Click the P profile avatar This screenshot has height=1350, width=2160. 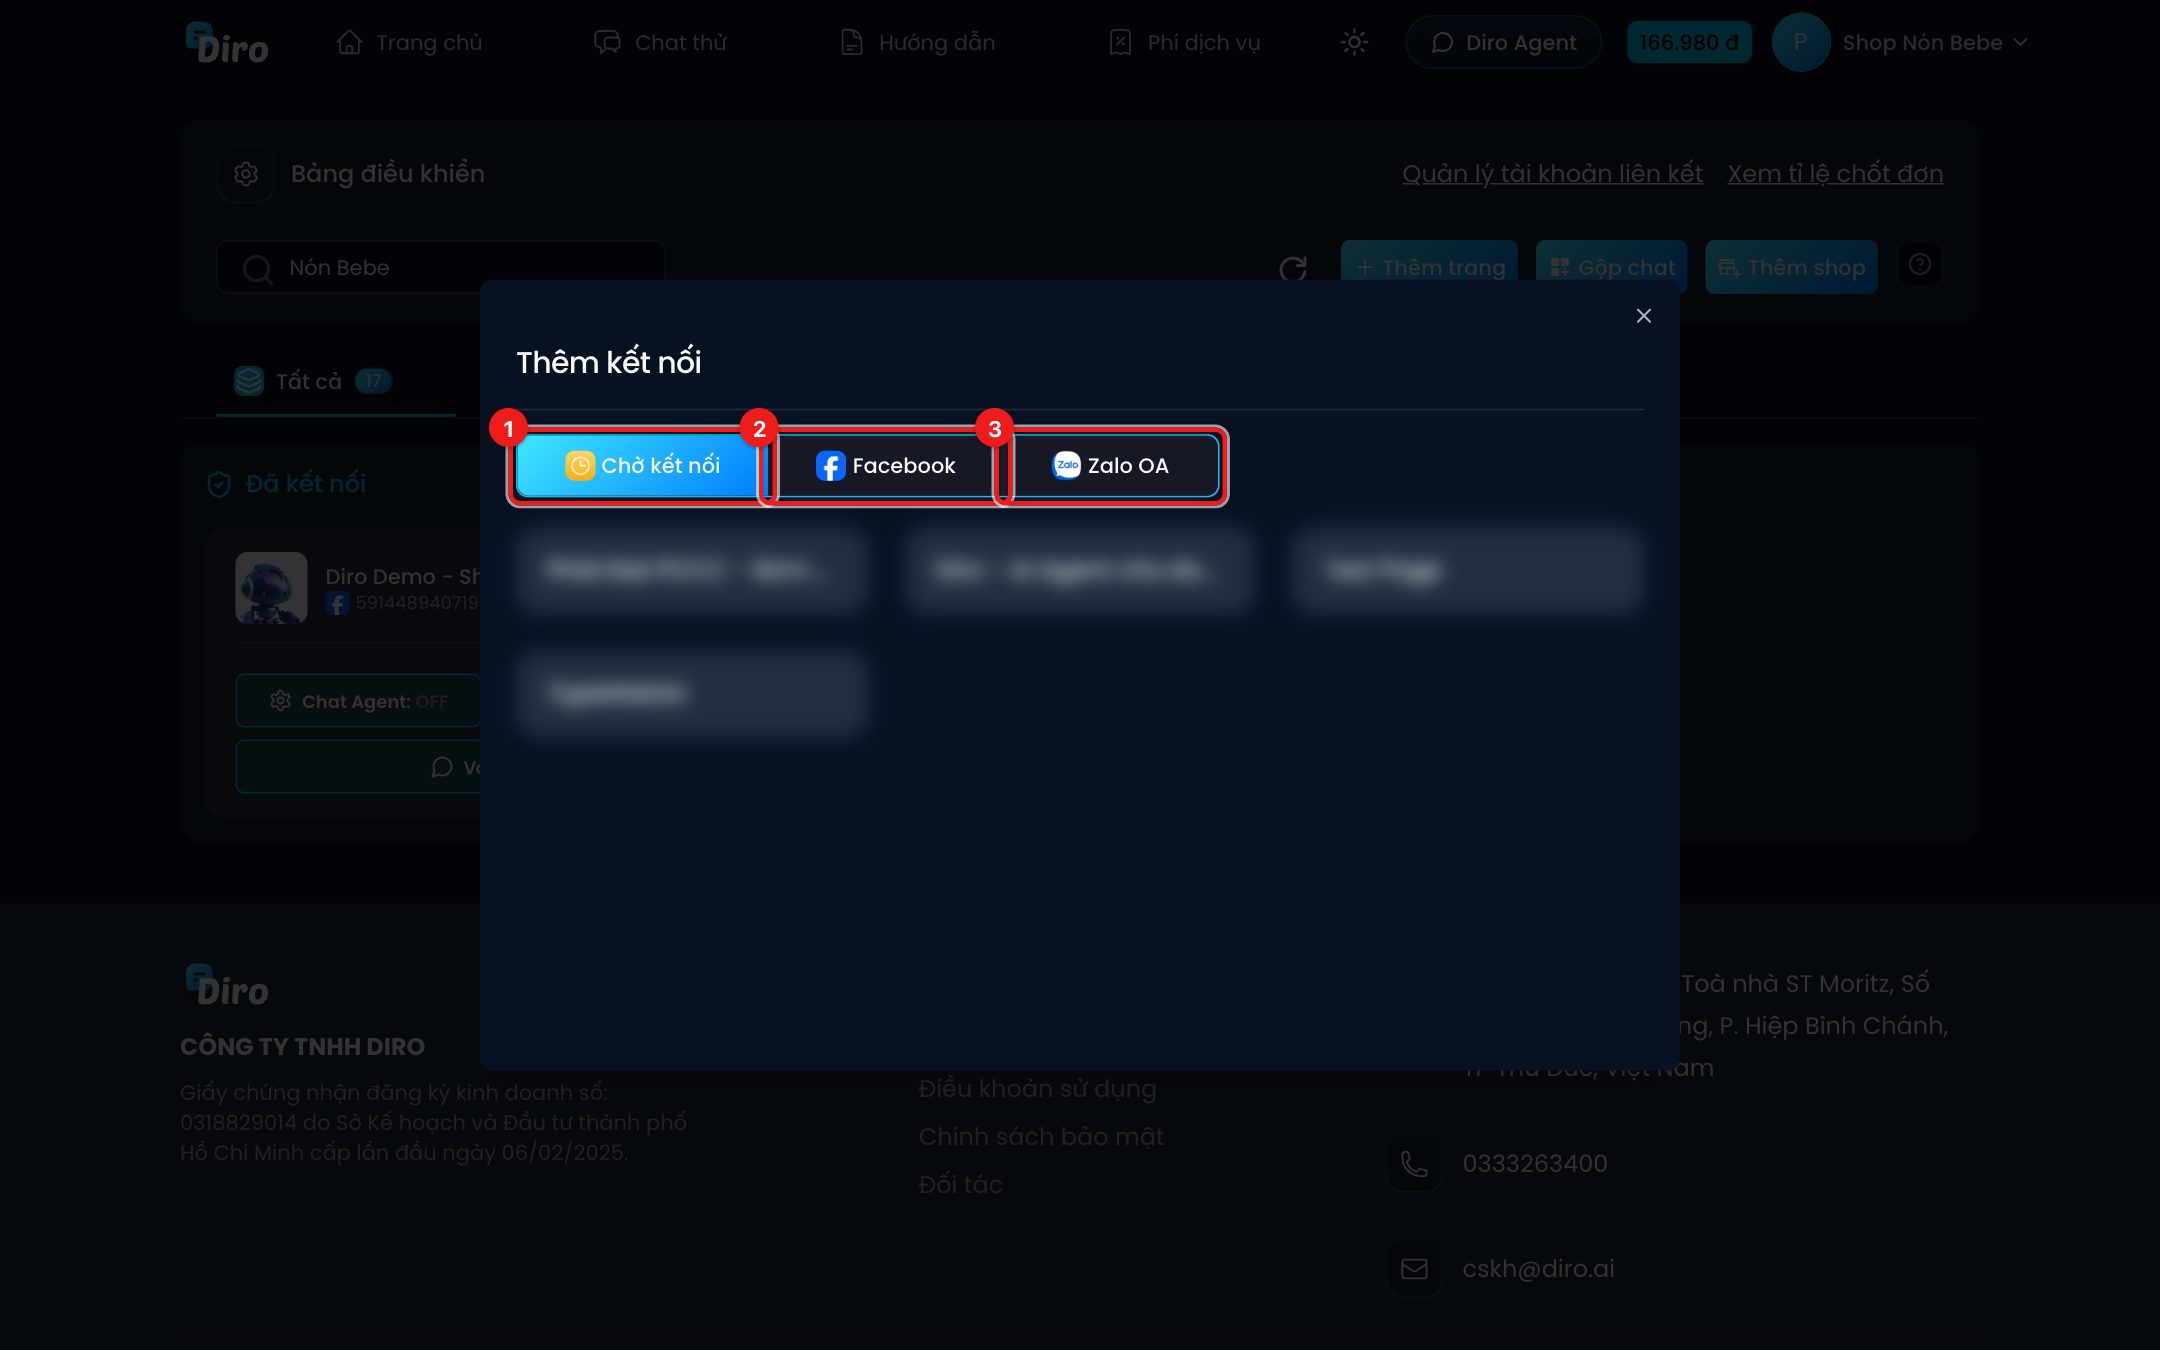coord(1800,43)
